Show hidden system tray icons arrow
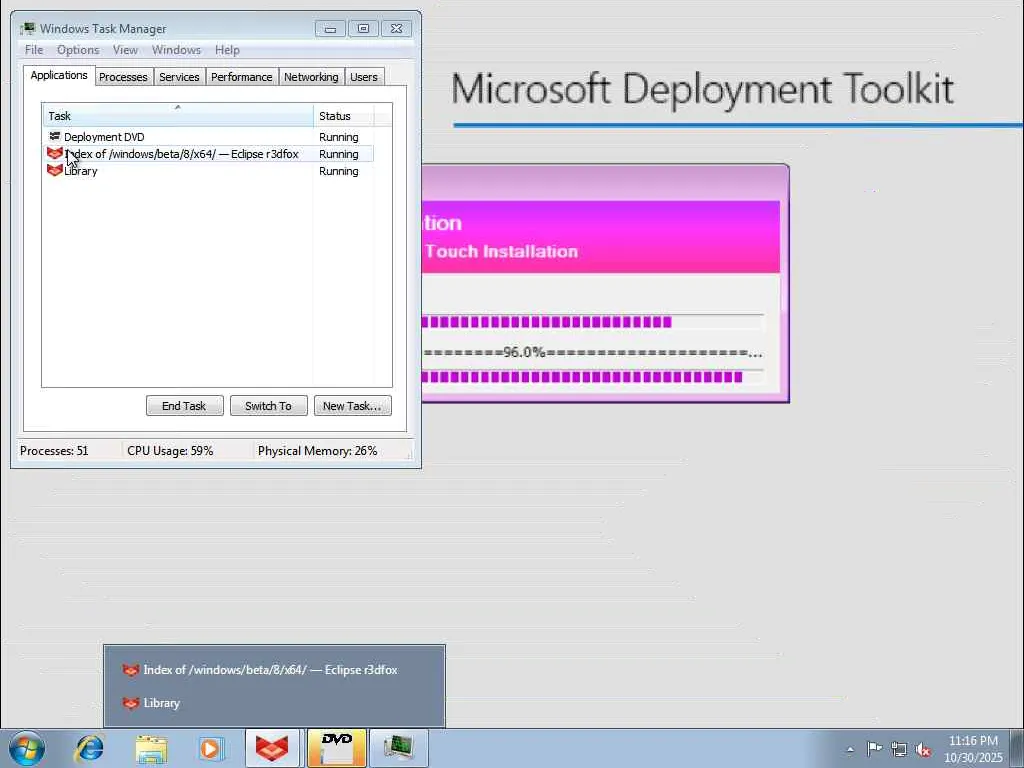The image size is (1024, 768). (x=850, y=750)
